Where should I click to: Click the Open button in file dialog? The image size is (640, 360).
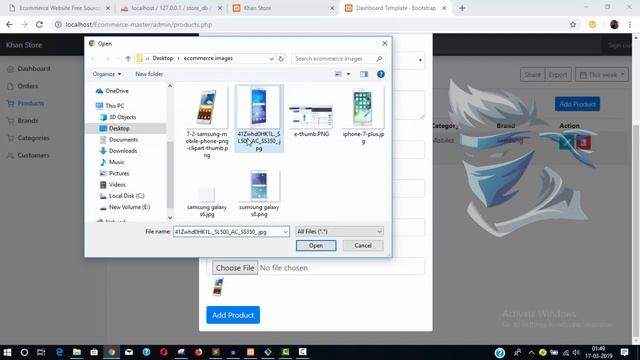click(316, 245)
